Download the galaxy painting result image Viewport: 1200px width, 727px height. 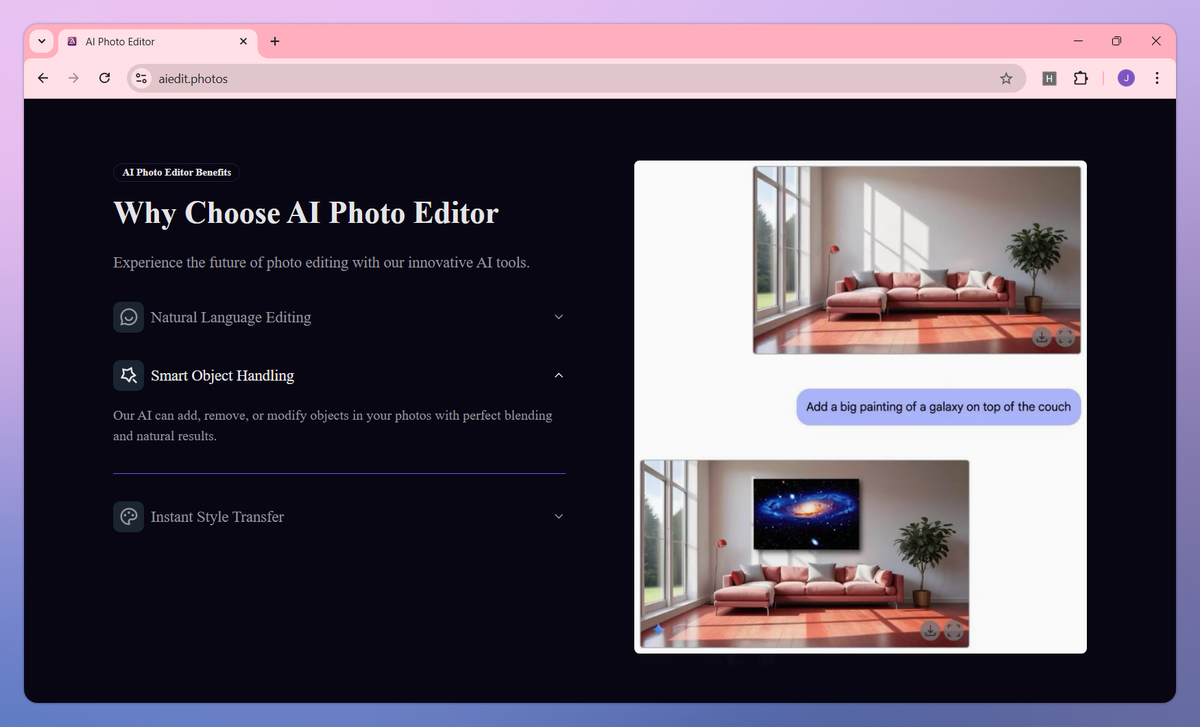click(929, 630)
